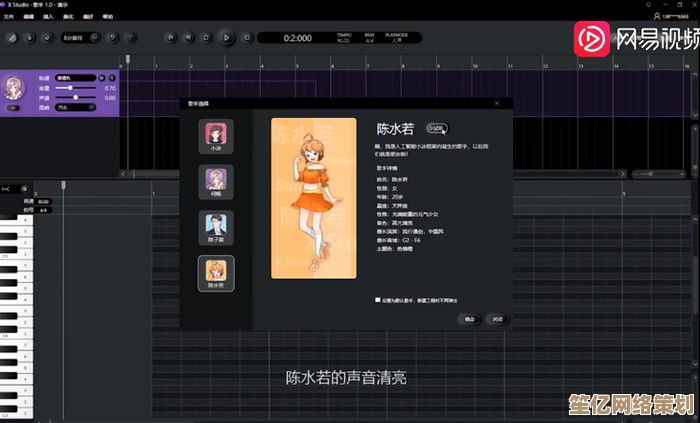Image resolution: width=700 pixels, height=423 pixels.
Task: Choose the 陈子敏 singer avatar
Action: tap(216, 226)
